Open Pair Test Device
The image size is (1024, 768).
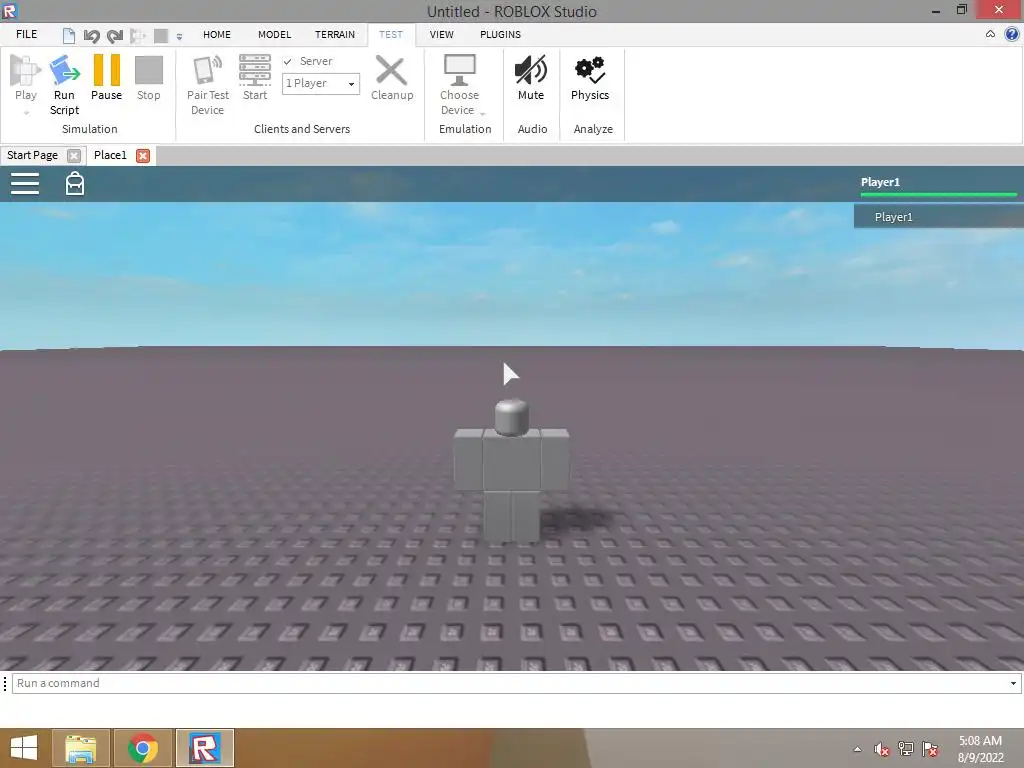coord(208,85)
